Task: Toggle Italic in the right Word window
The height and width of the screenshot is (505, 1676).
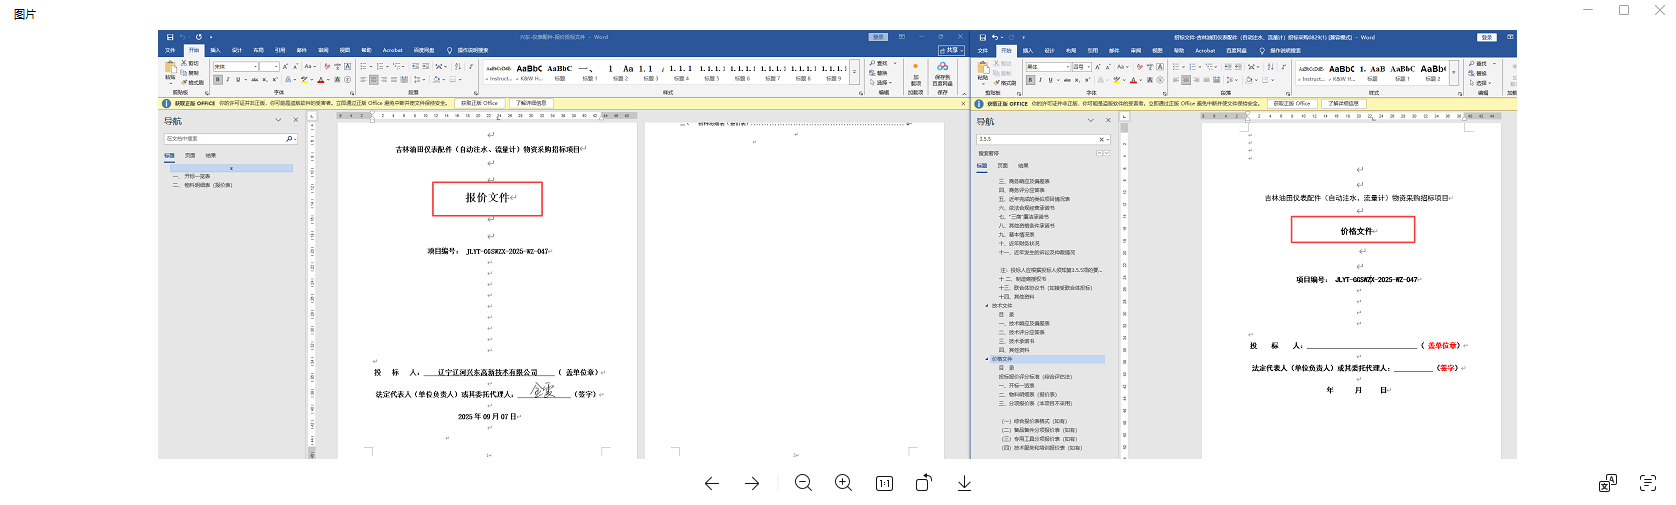Action: (1040, 80)
